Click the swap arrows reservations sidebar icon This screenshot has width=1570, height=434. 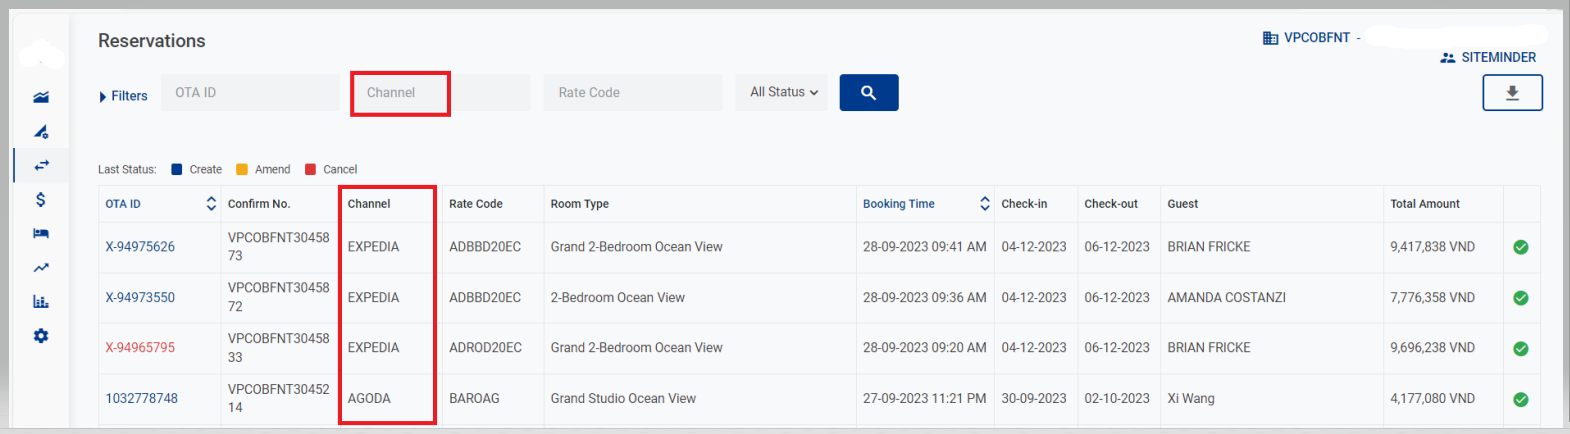pyautogui.click(x=41, y=165)
